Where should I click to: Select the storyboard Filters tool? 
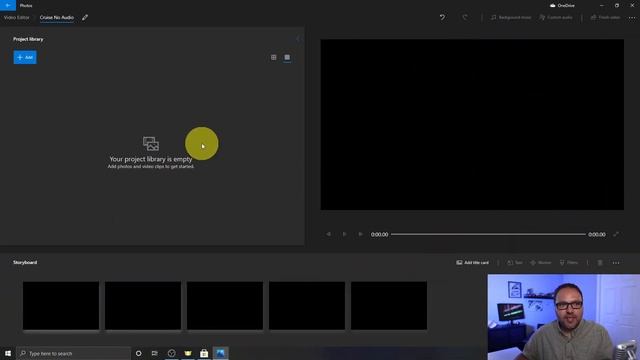click(569, 262)
